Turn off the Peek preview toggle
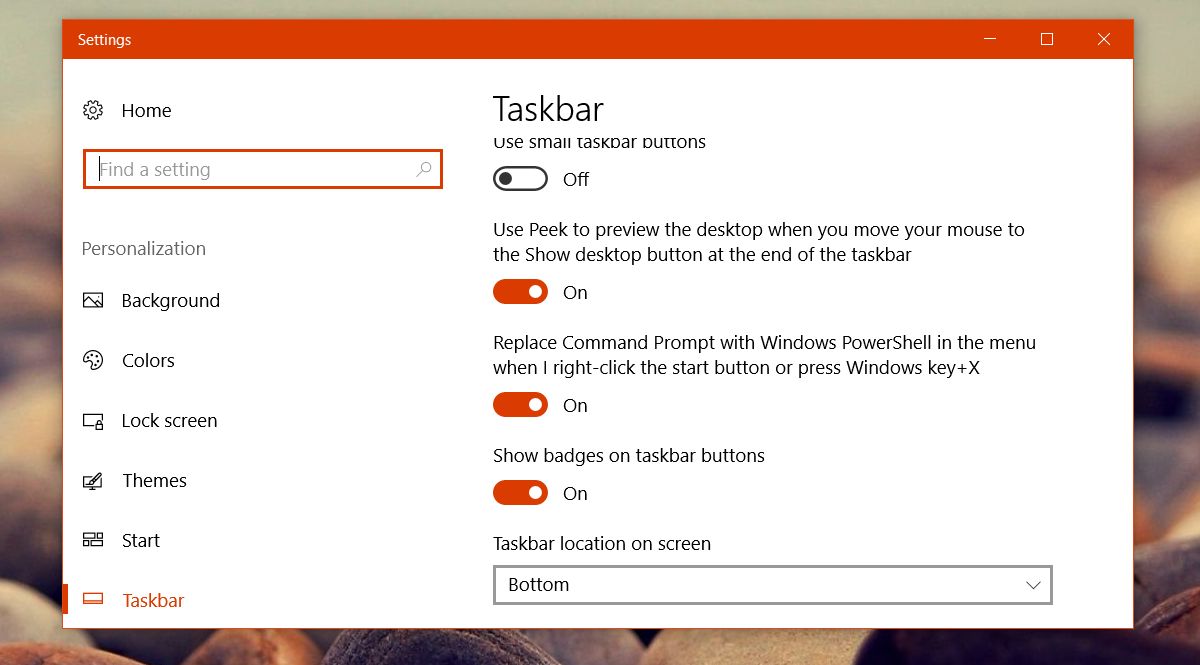This screenshot has width=1200, height=665. (x=521, y=292)
